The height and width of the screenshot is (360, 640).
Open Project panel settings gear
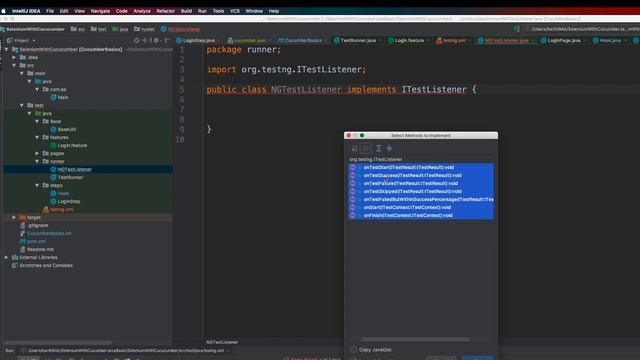[156, 40]
